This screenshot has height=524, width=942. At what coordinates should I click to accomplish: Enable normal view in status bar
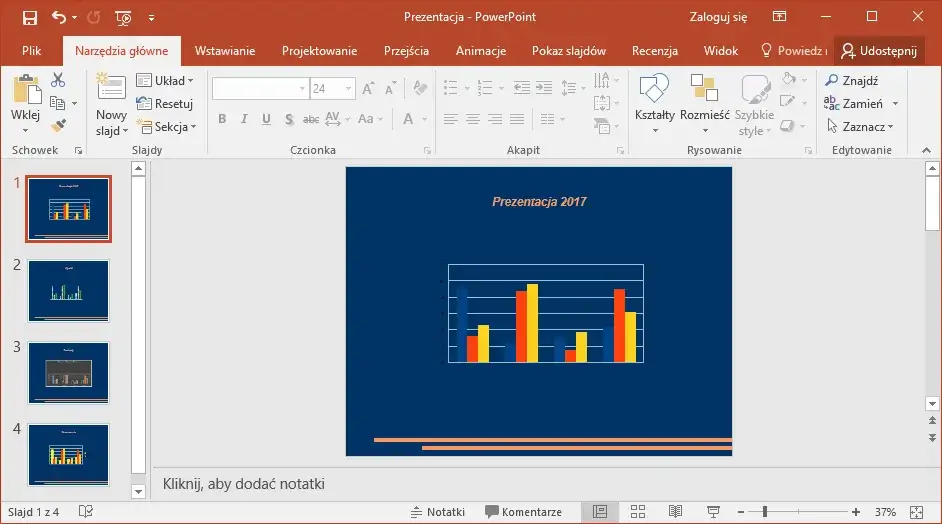[x=599, y=512]
